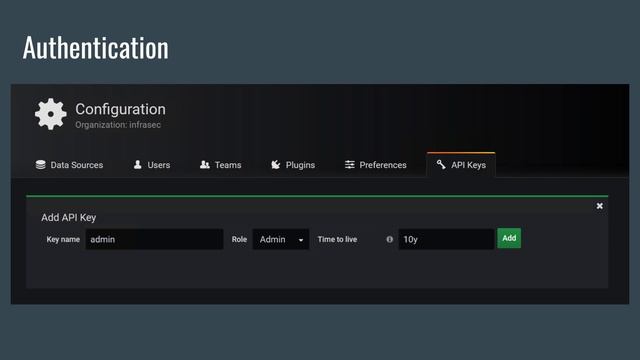
Task: Click the green Add button
Action: (509, 238)
